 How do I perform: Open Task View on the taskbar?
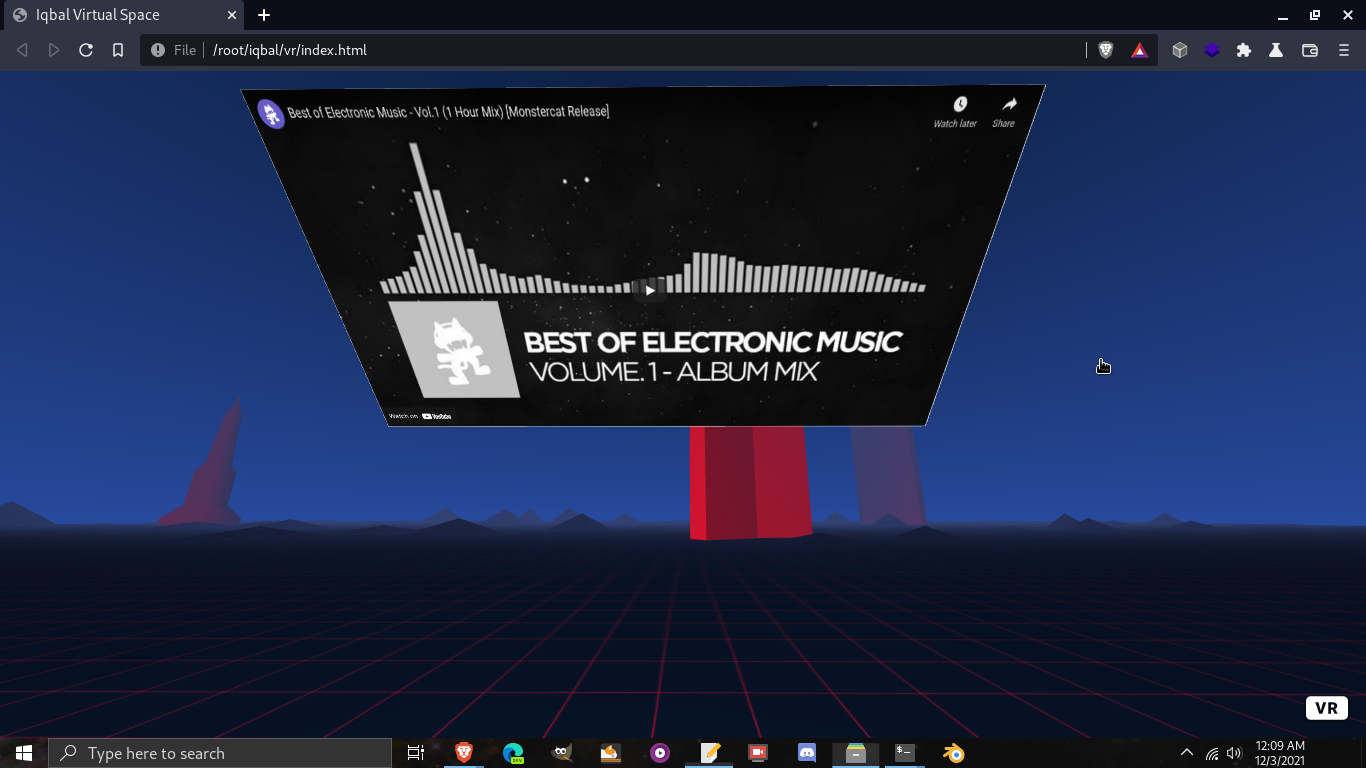click(416, 753)
